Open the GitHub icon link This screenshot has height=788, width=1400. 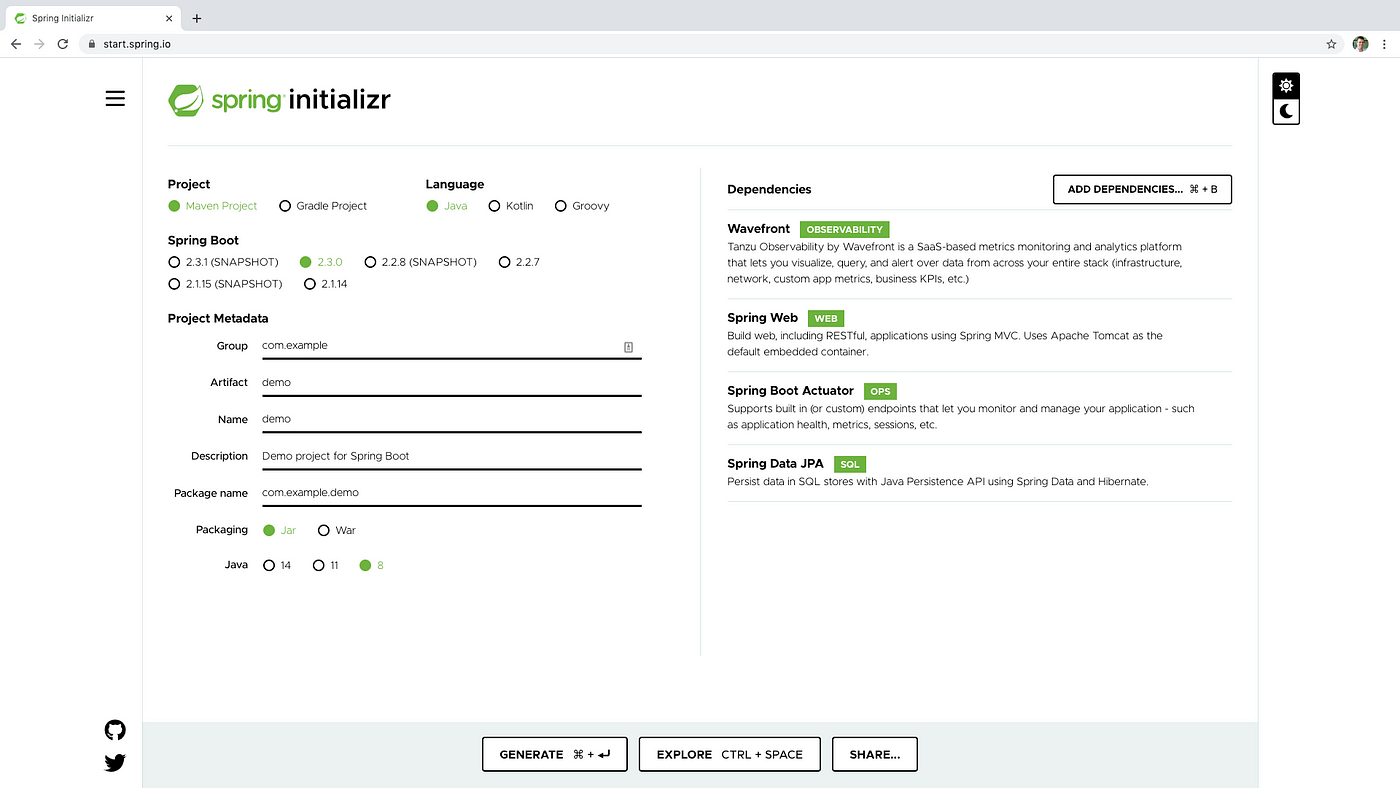coord(115,730)
